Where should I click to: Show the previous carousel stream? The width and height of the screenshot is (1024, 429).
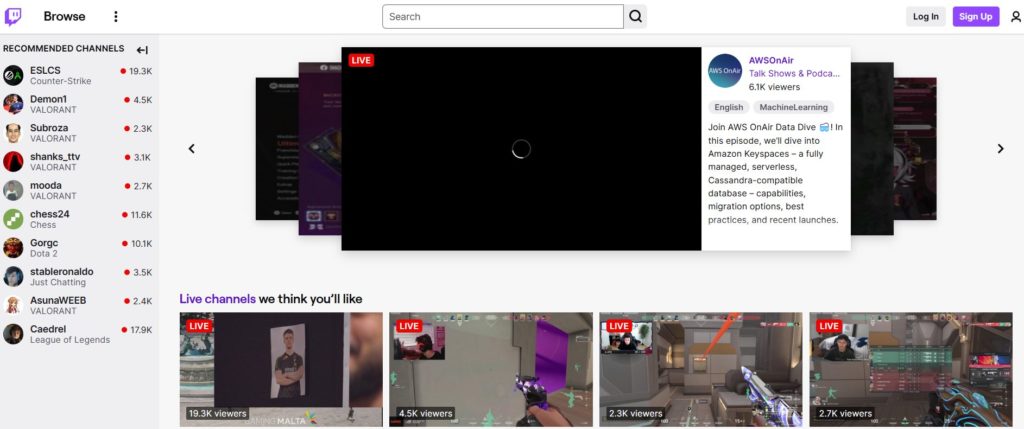tap(192, 149)
